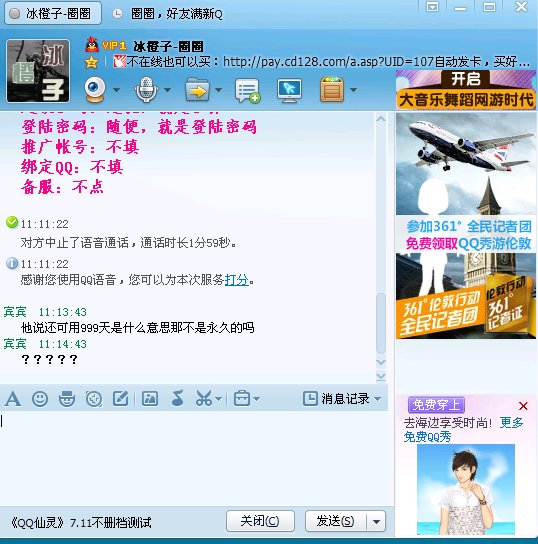Expand applications box dropdown arrow
538x544 pixels.
(x=353, y=90)
